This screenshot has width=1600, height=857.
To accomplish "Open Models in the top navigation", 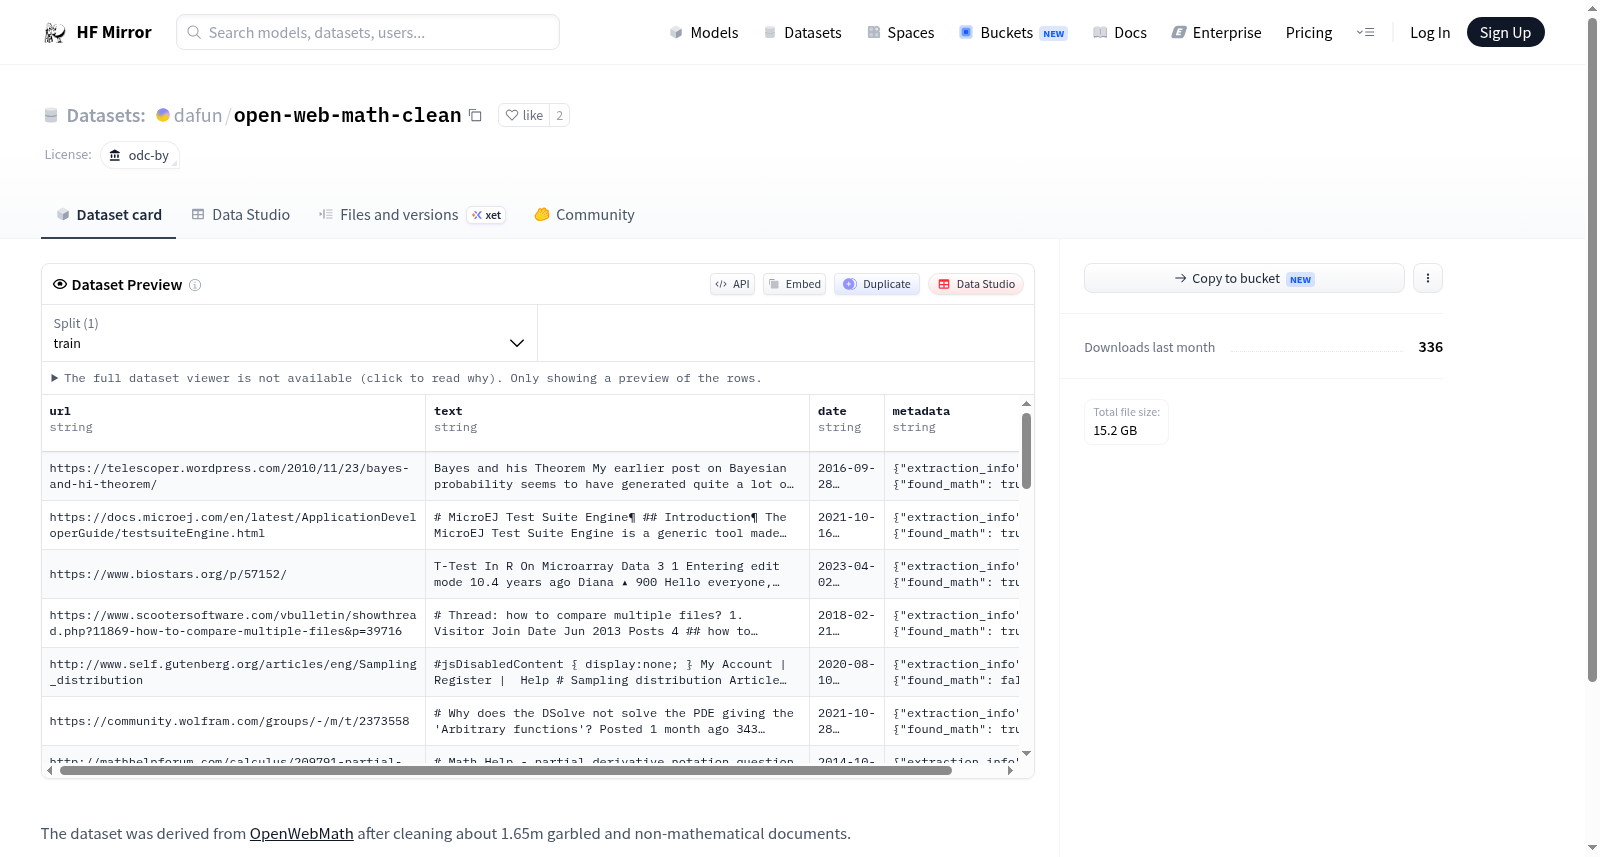I will point(704,33).
